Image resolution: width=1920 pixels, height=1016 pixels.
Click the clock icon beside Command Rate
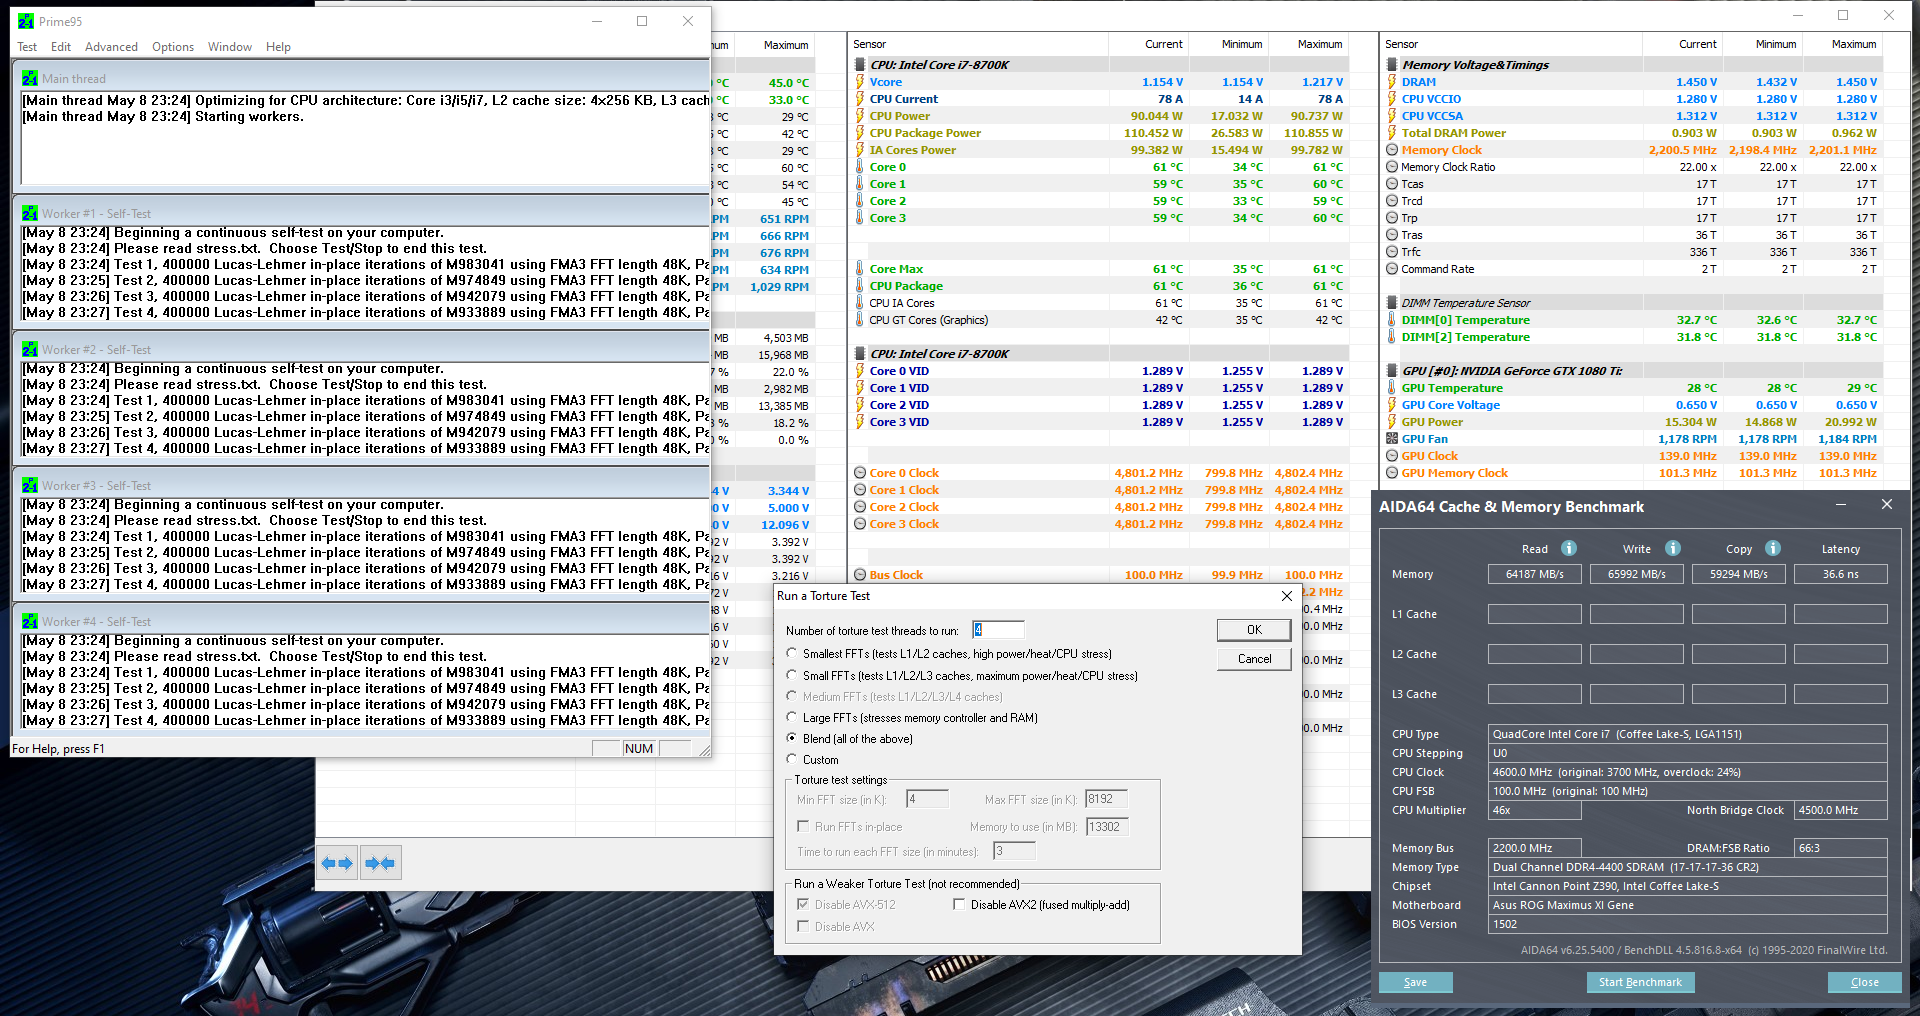click(x=1392, y=269)
